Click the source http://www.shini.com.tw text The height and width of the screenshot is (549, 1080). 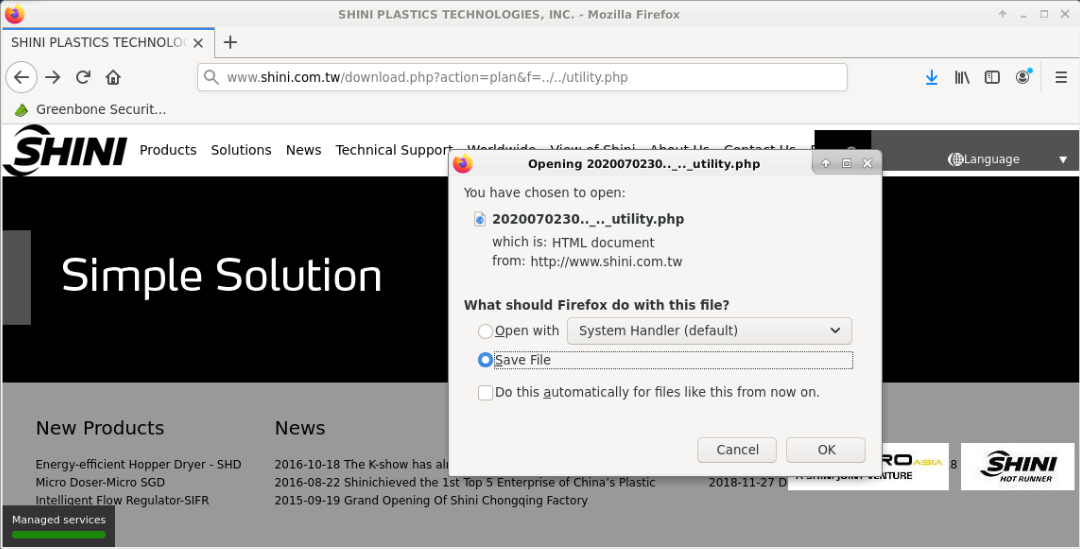606,262
